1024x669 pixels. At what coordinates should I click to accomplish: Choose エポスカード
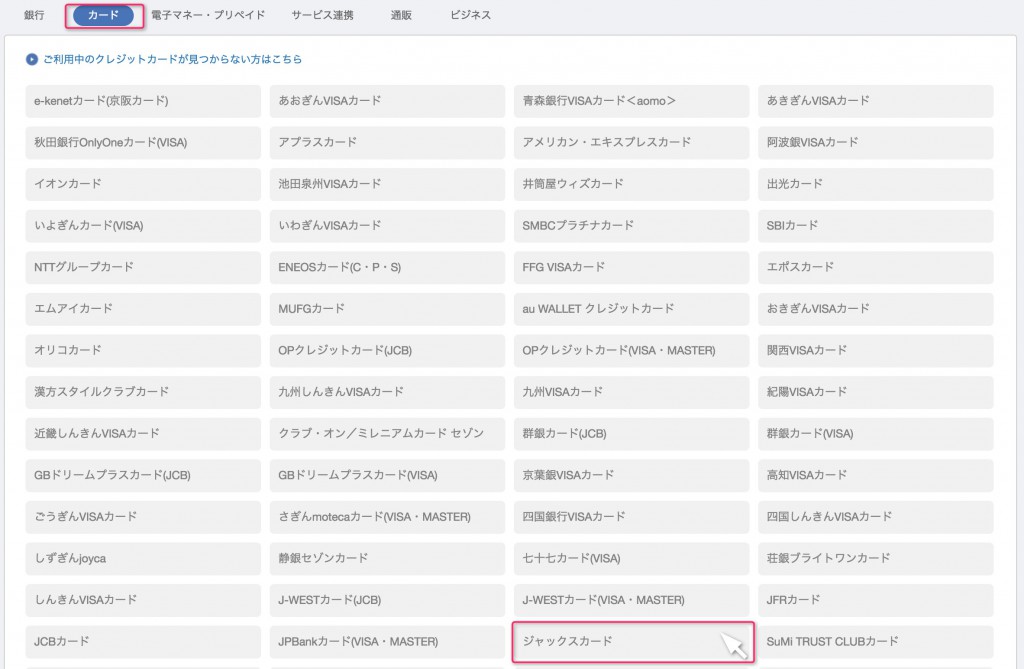click(x=876, y=267)
